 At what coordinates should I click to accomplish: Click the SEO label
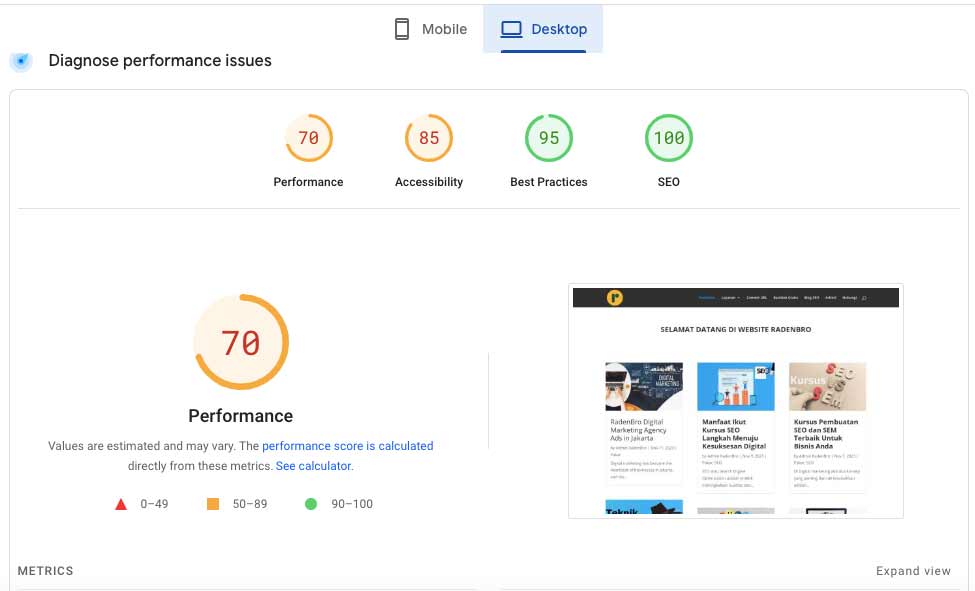(668, 182)
